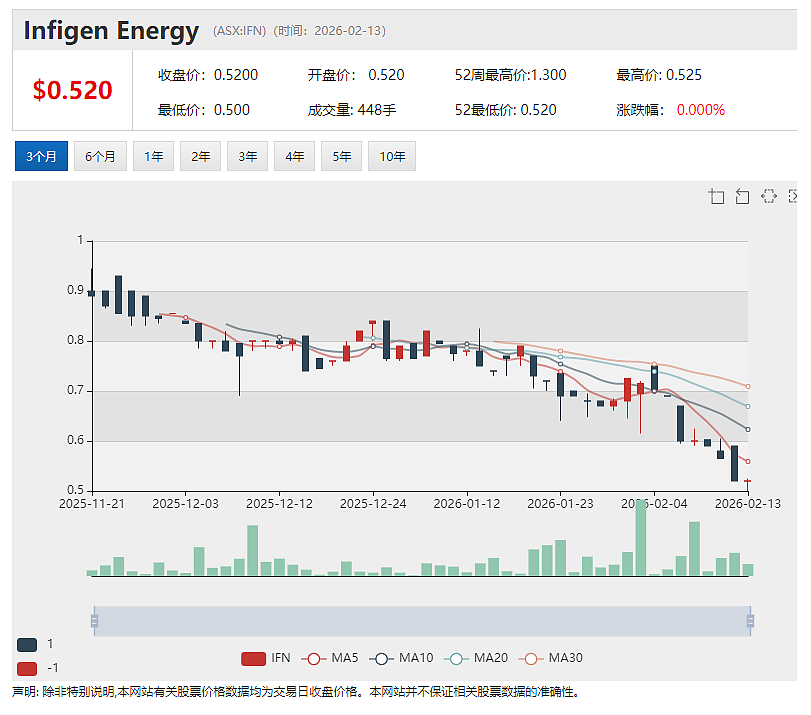Toggle the MA20 legend entry
The image size is (811, 715).
click(x=476, y=658)
